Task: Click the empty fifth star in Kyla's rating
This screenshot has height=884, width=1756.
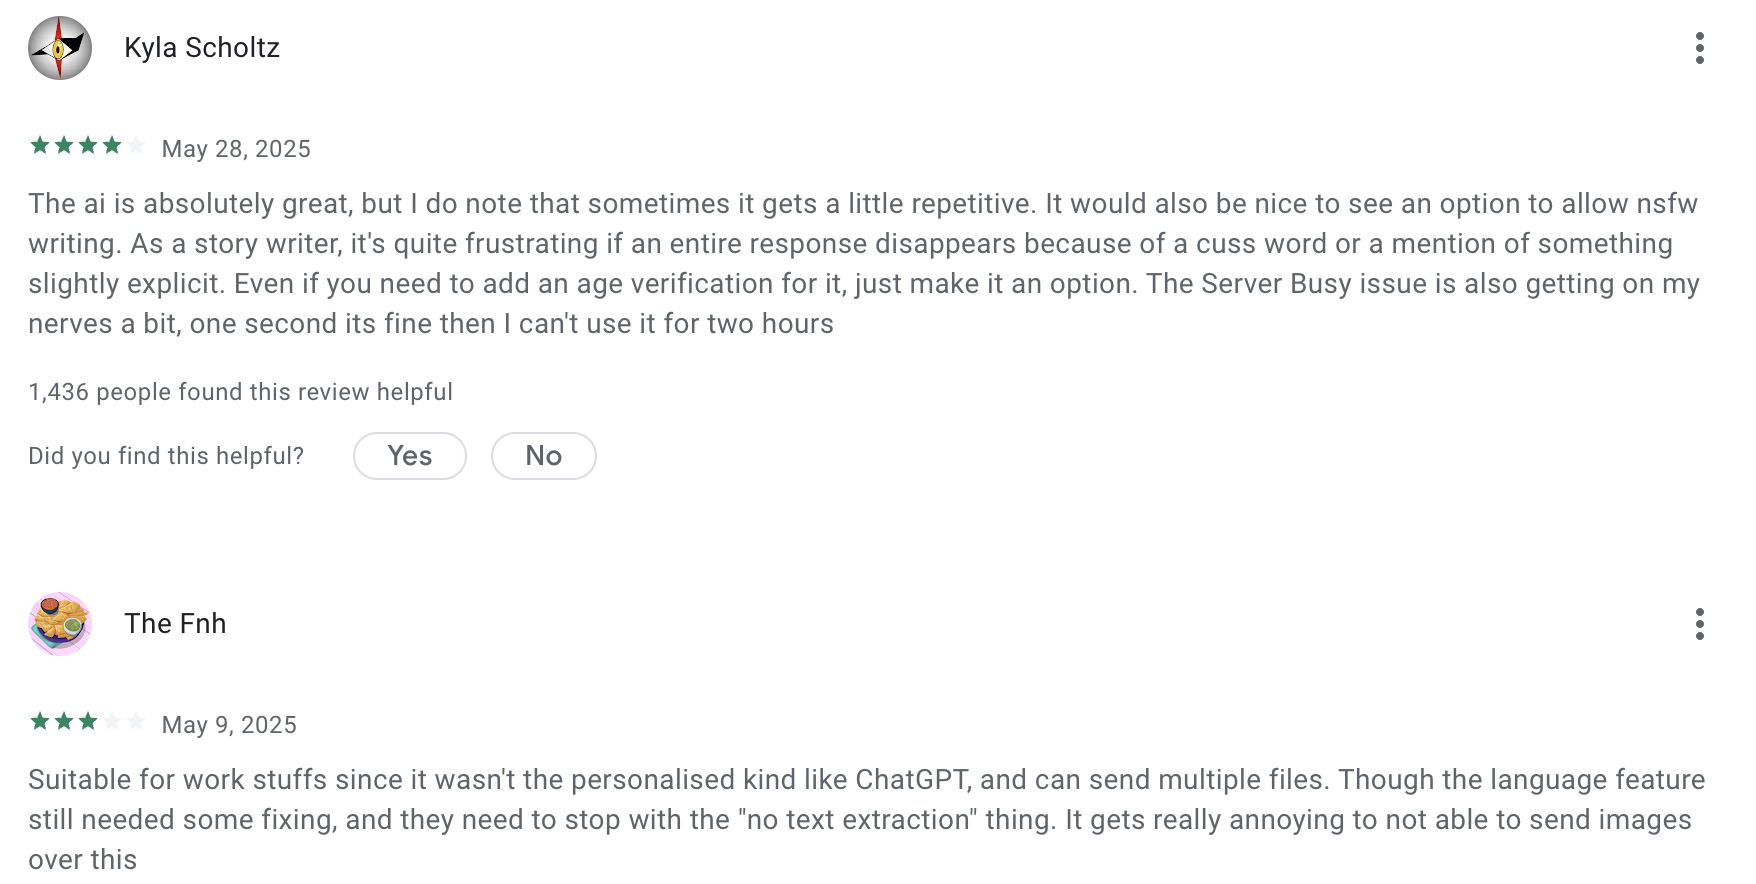Action: click(x=136, y=146)
